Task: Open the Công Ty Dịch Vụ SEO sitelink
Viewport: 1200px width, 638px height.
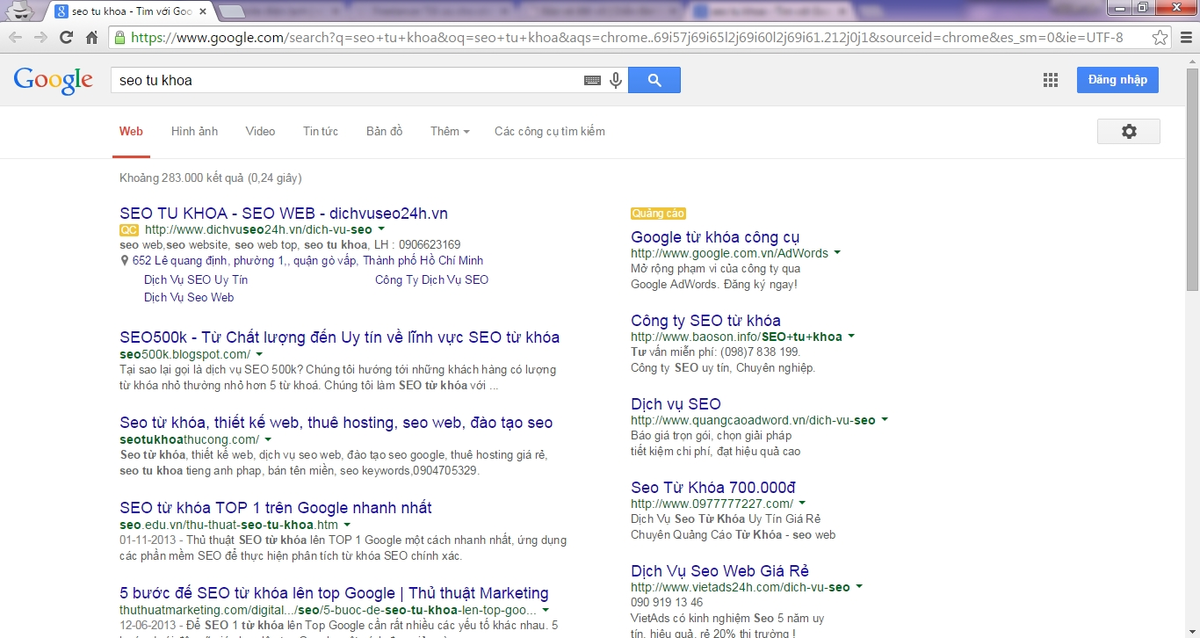Action: 432,280
